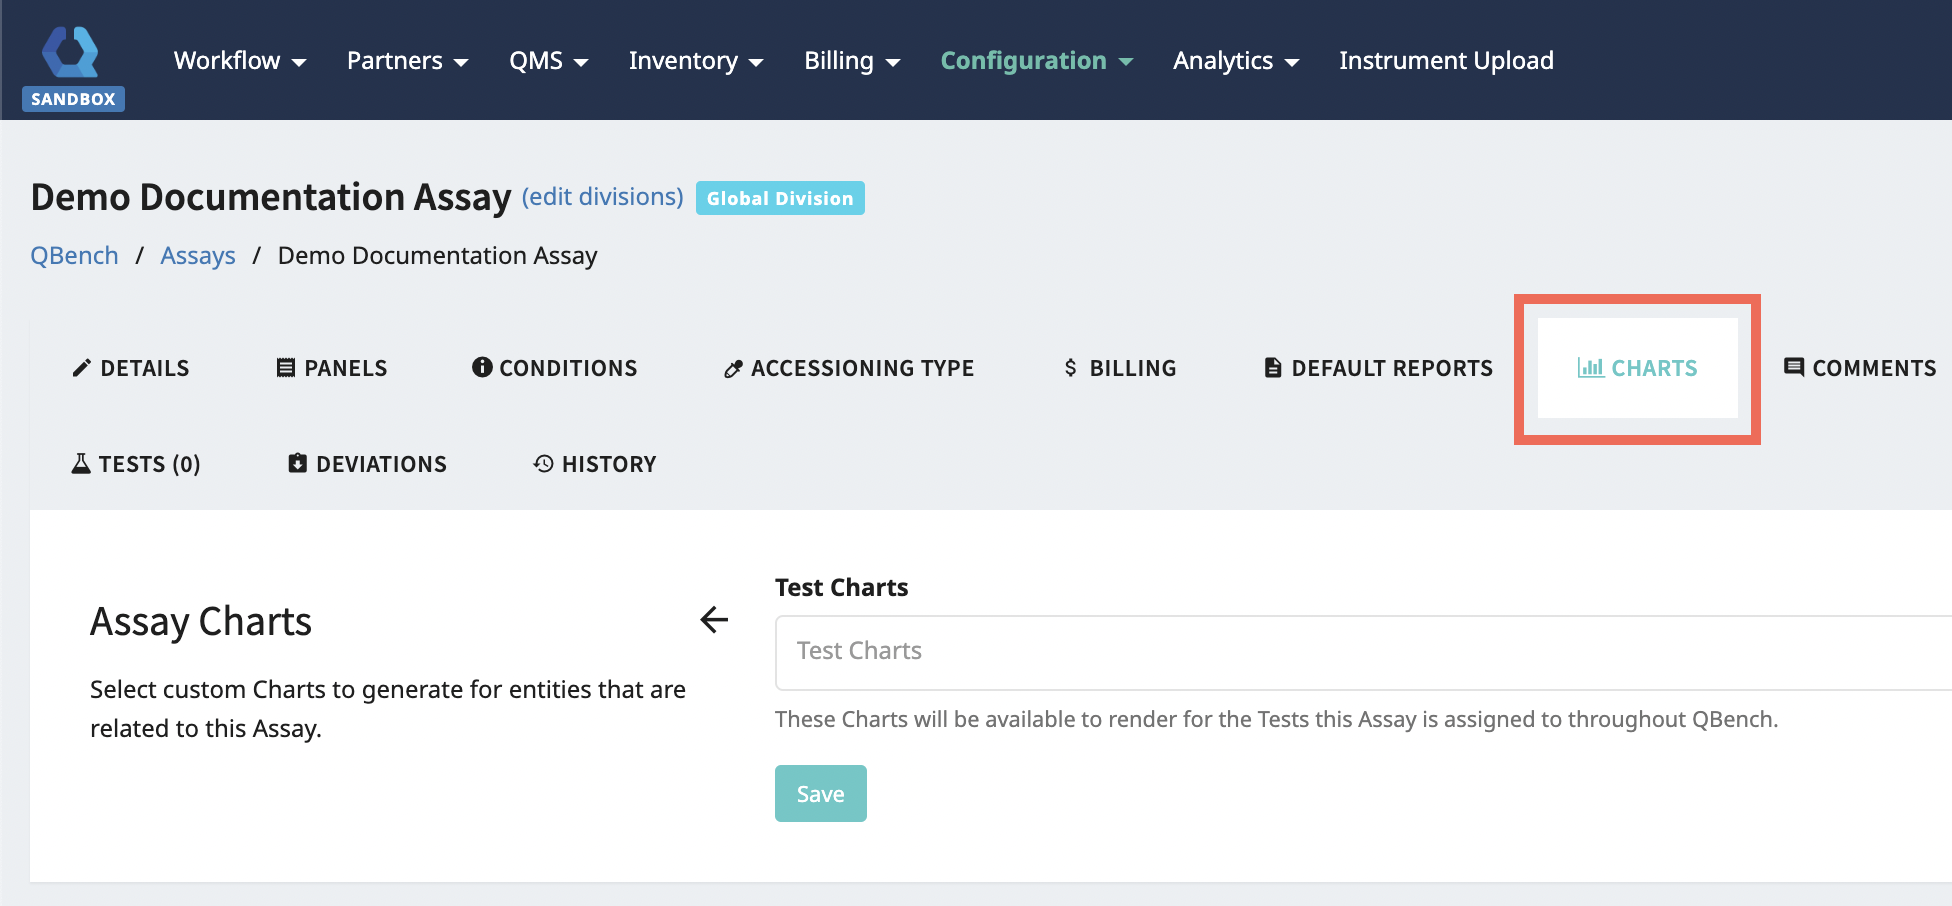Click the QBench sandbox logo

click(x=72, y=66)
